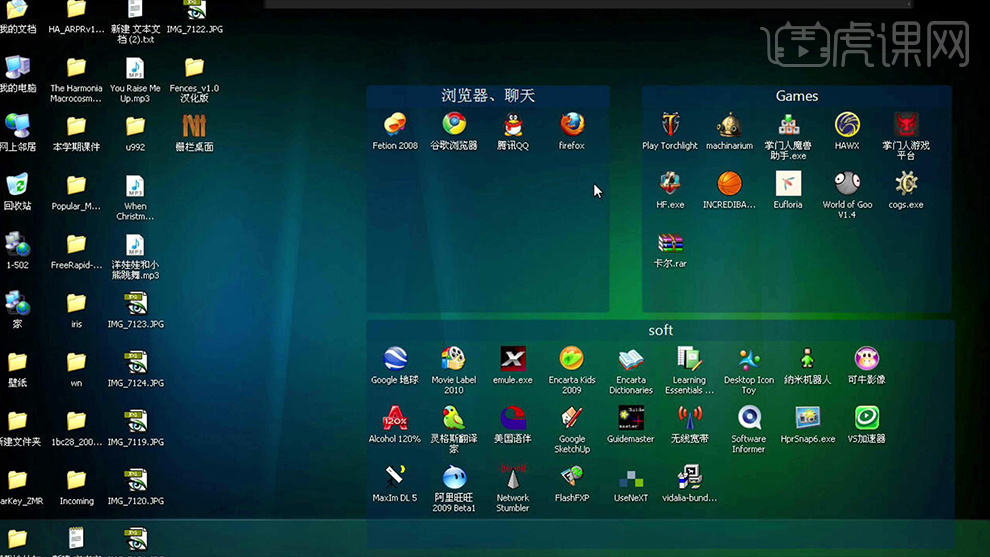Select the HF.exe icon
This screenshot has width=990, height=557.
(x=670, y=184)
